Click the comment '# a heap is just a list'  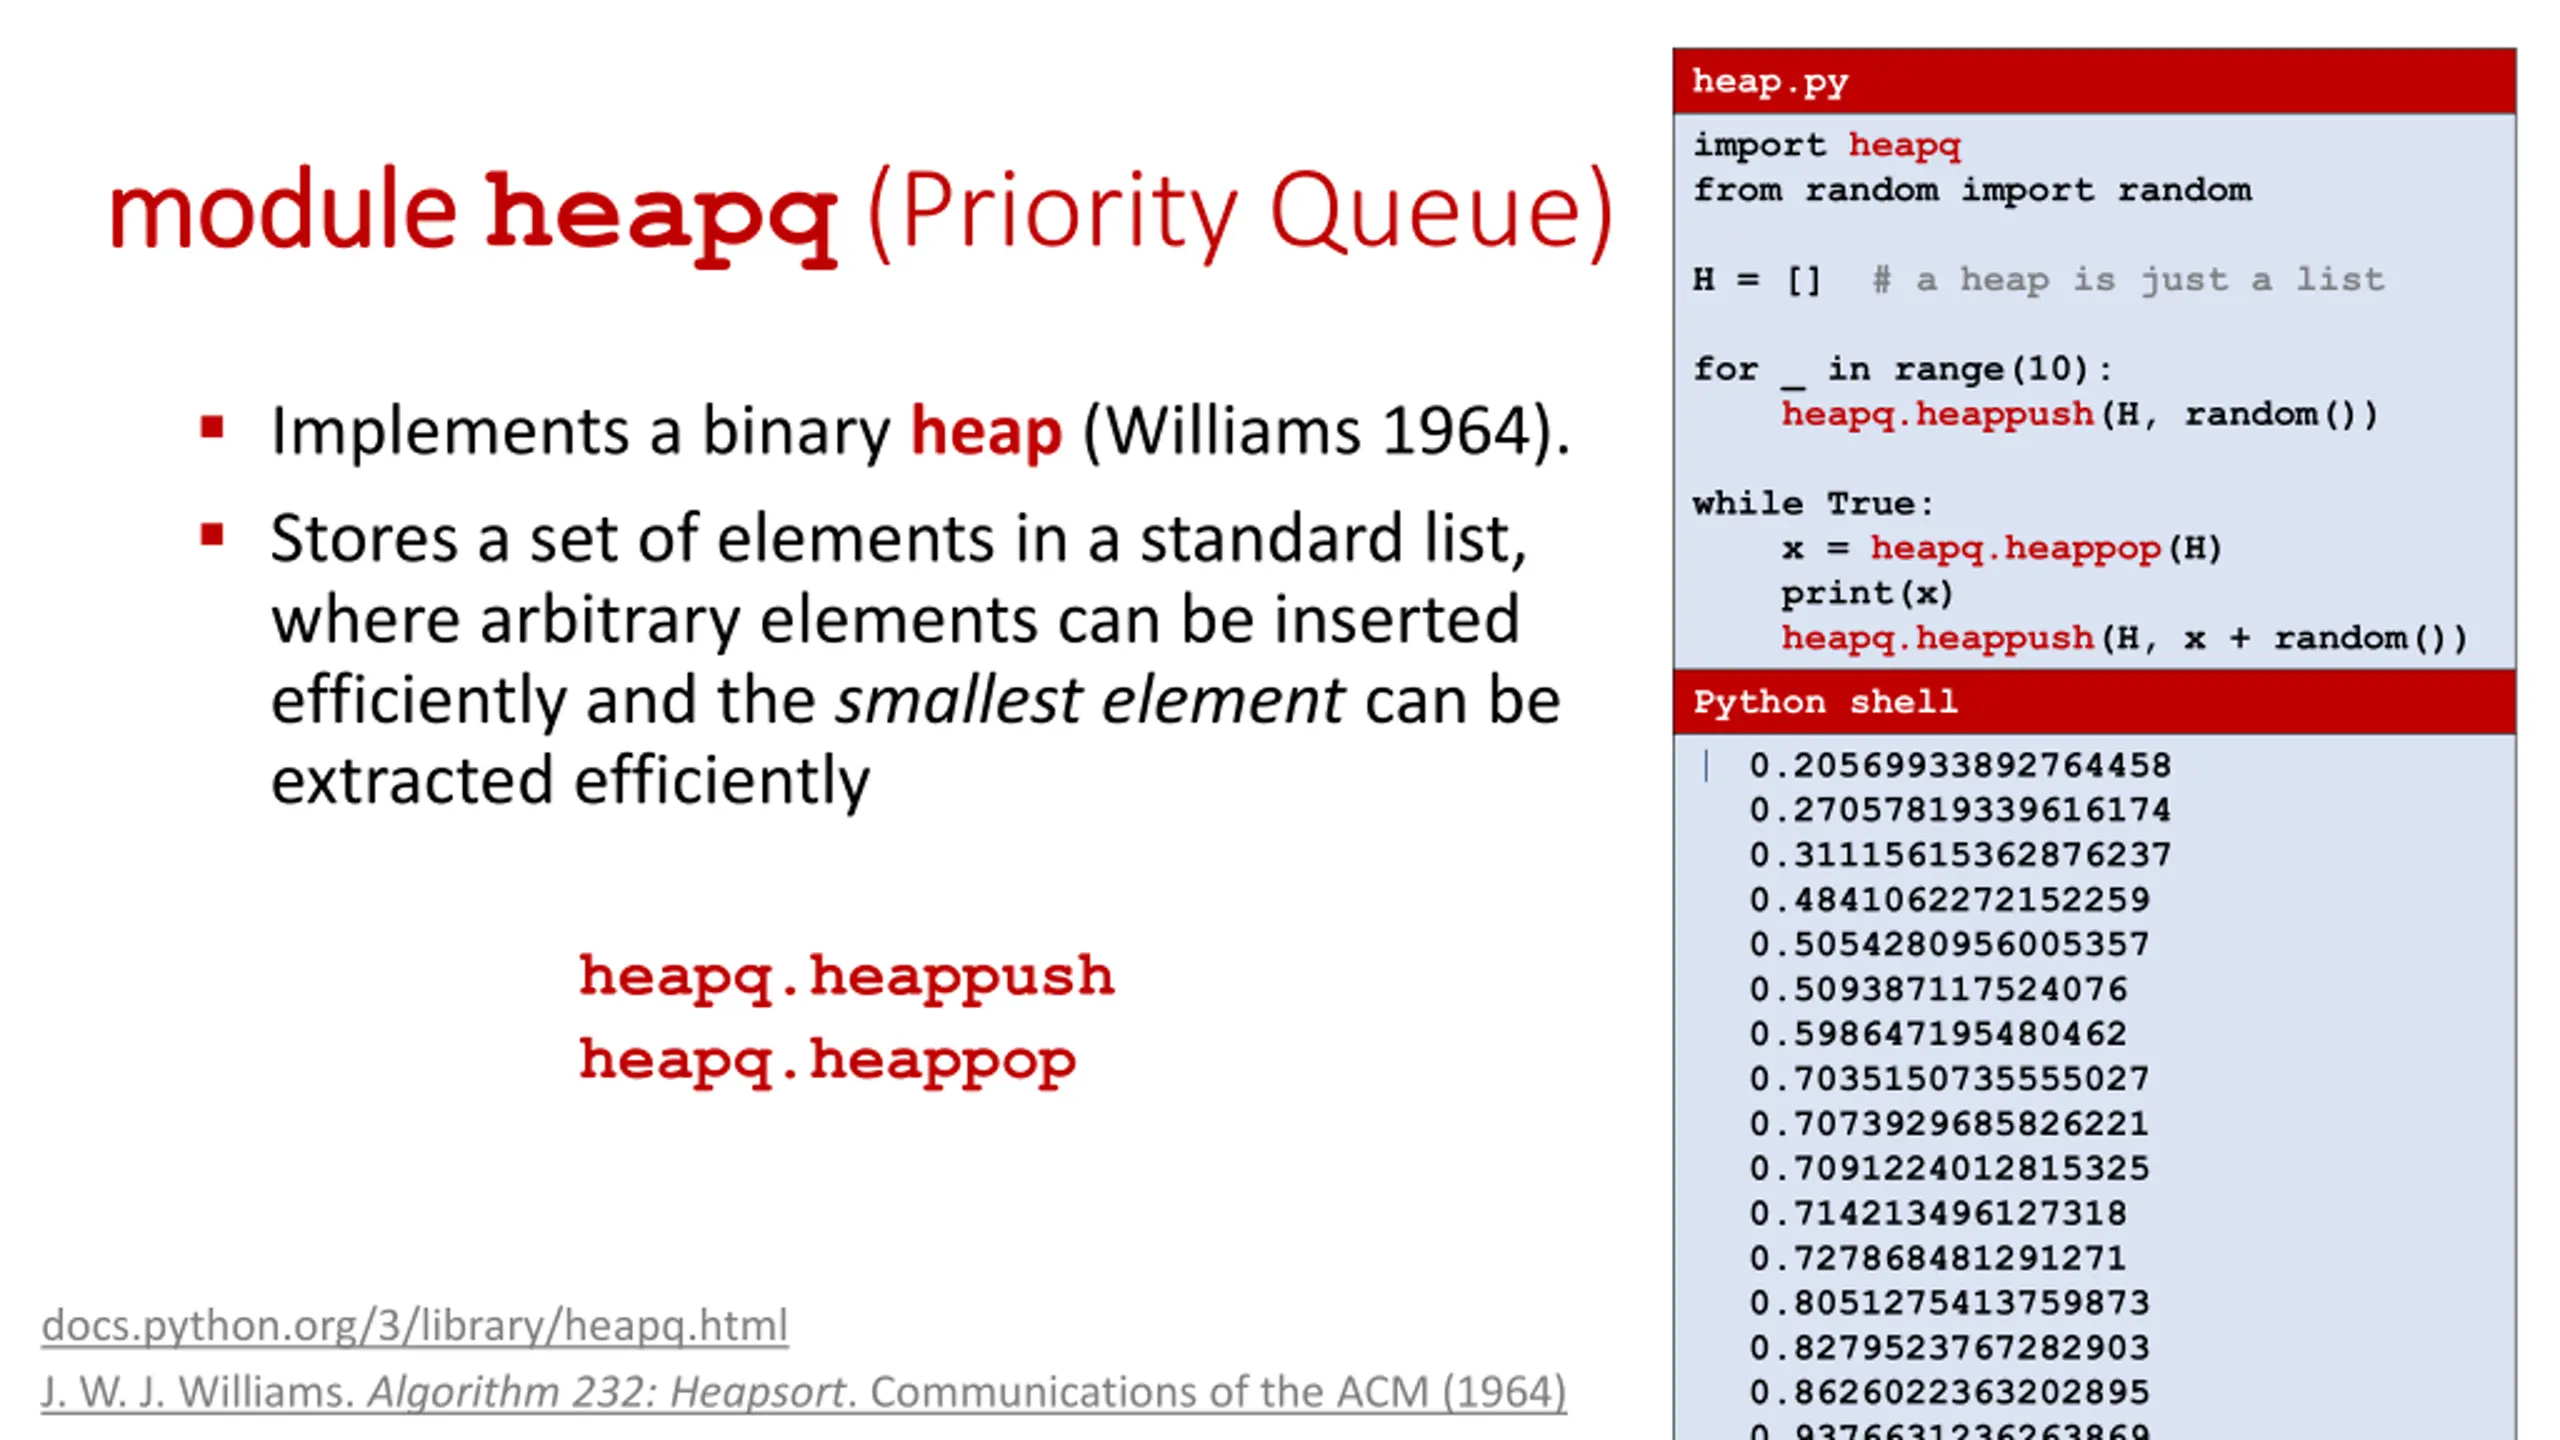tap(2128, 280)
